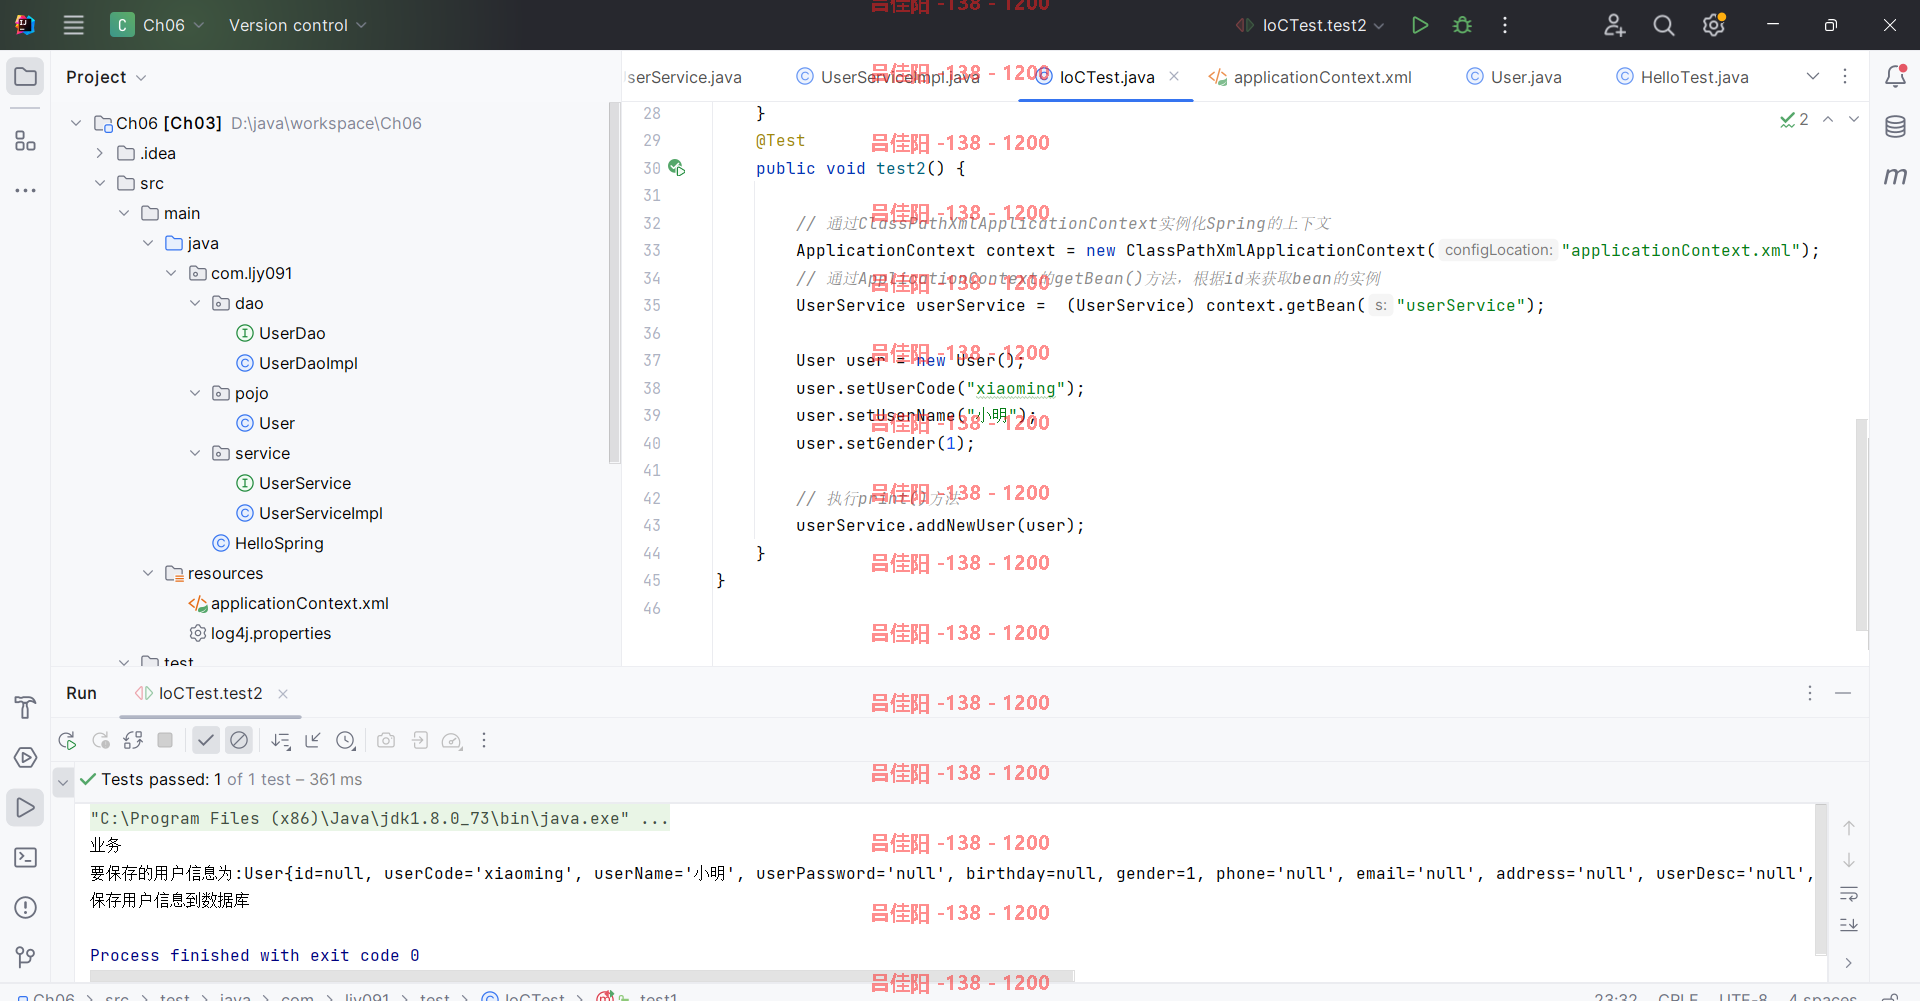Open the Ch06 project dropdown

(x=157, y=25)
